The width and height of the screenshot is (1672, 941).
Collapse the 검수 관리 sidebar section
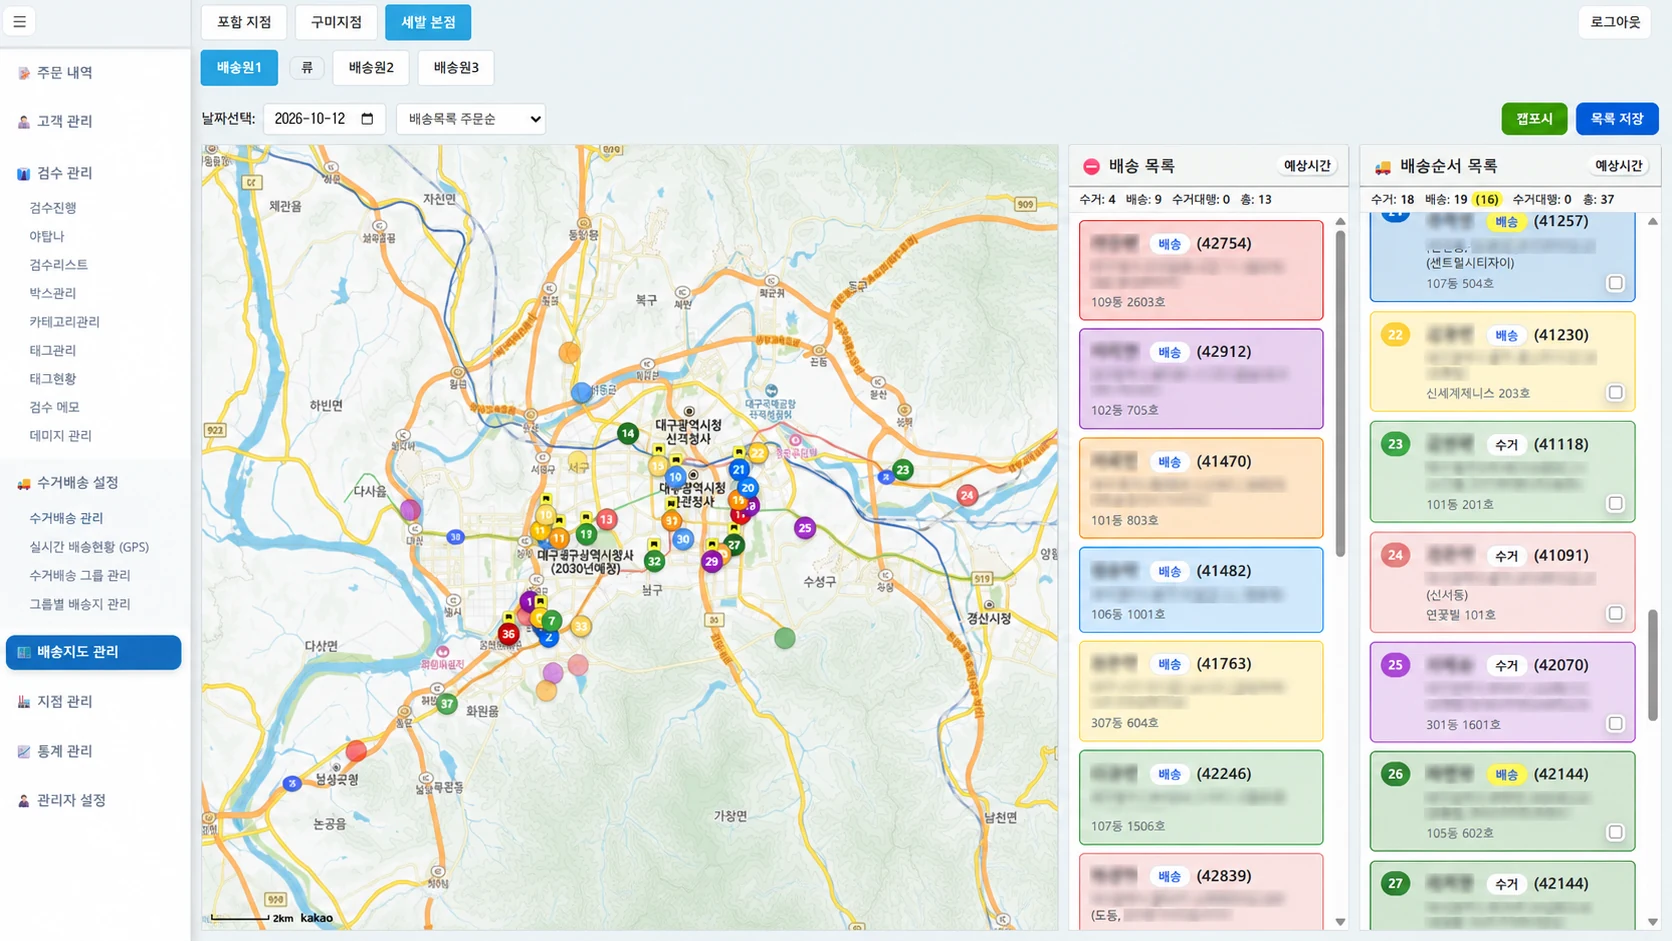64,173
